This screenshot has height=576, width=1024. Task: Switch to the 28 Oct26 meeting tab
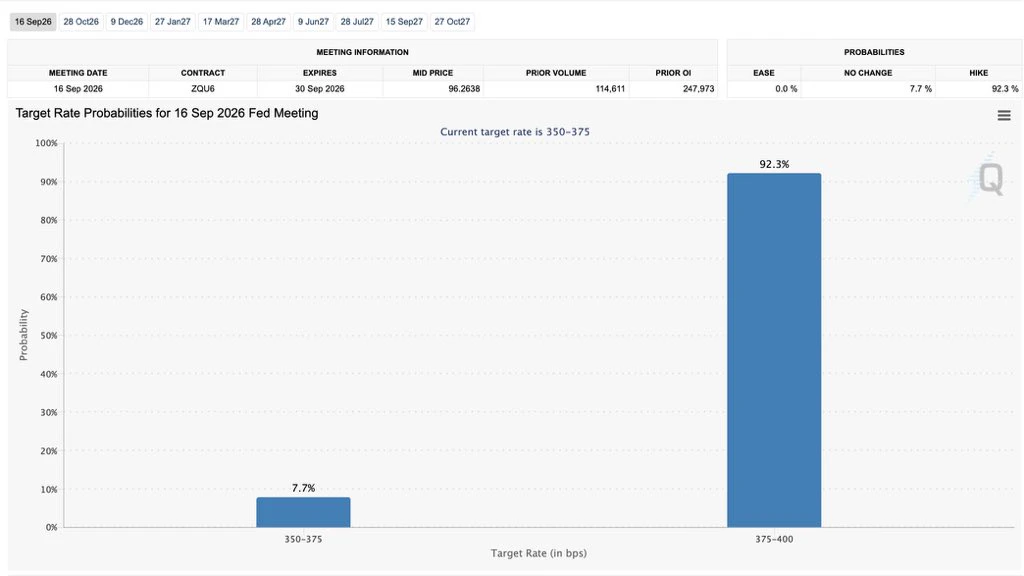[x=81, y=22]
